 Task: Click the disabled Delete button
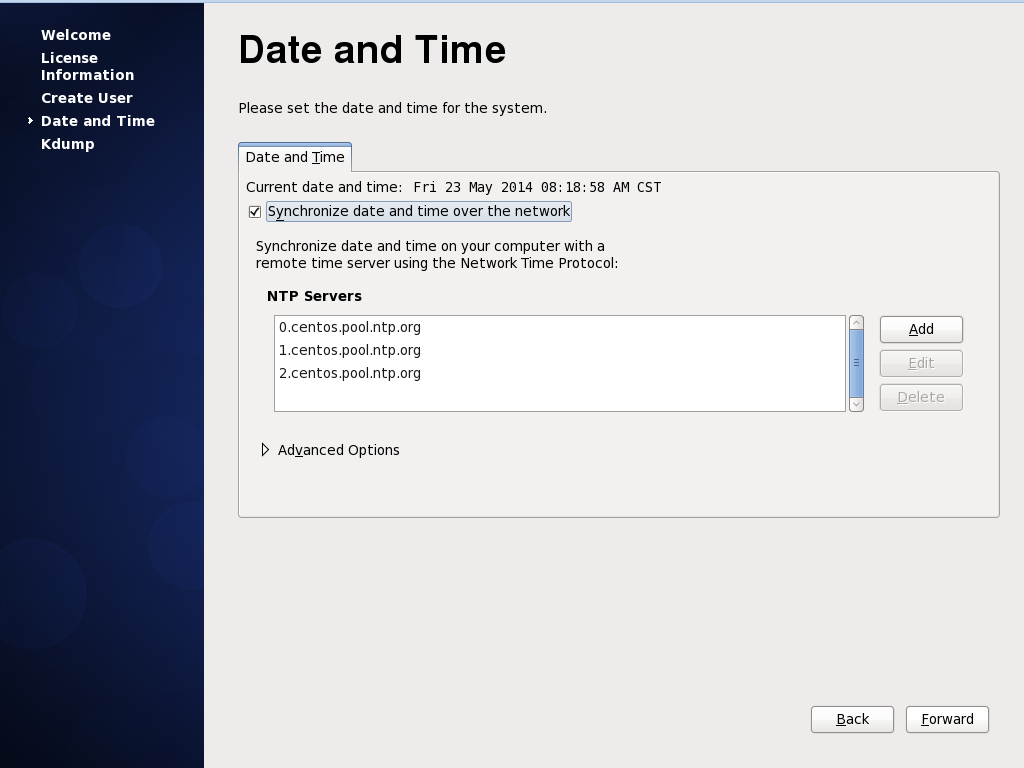921,397
